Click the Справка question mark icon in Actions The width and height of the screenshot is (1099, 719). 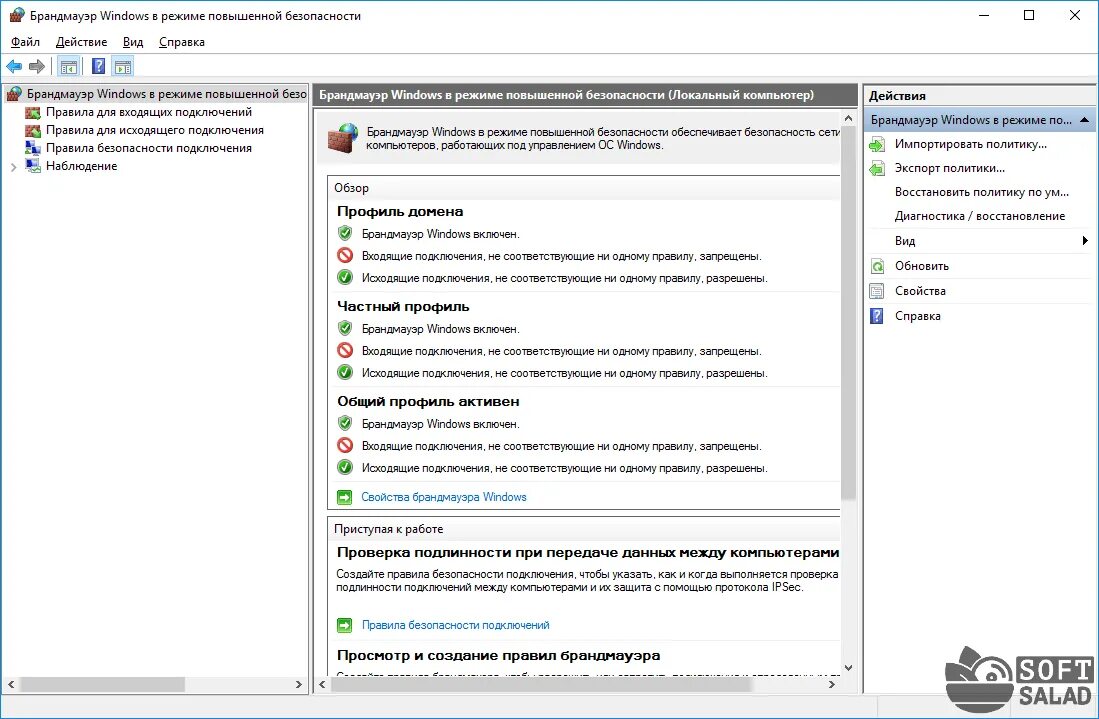pos(877,316)
